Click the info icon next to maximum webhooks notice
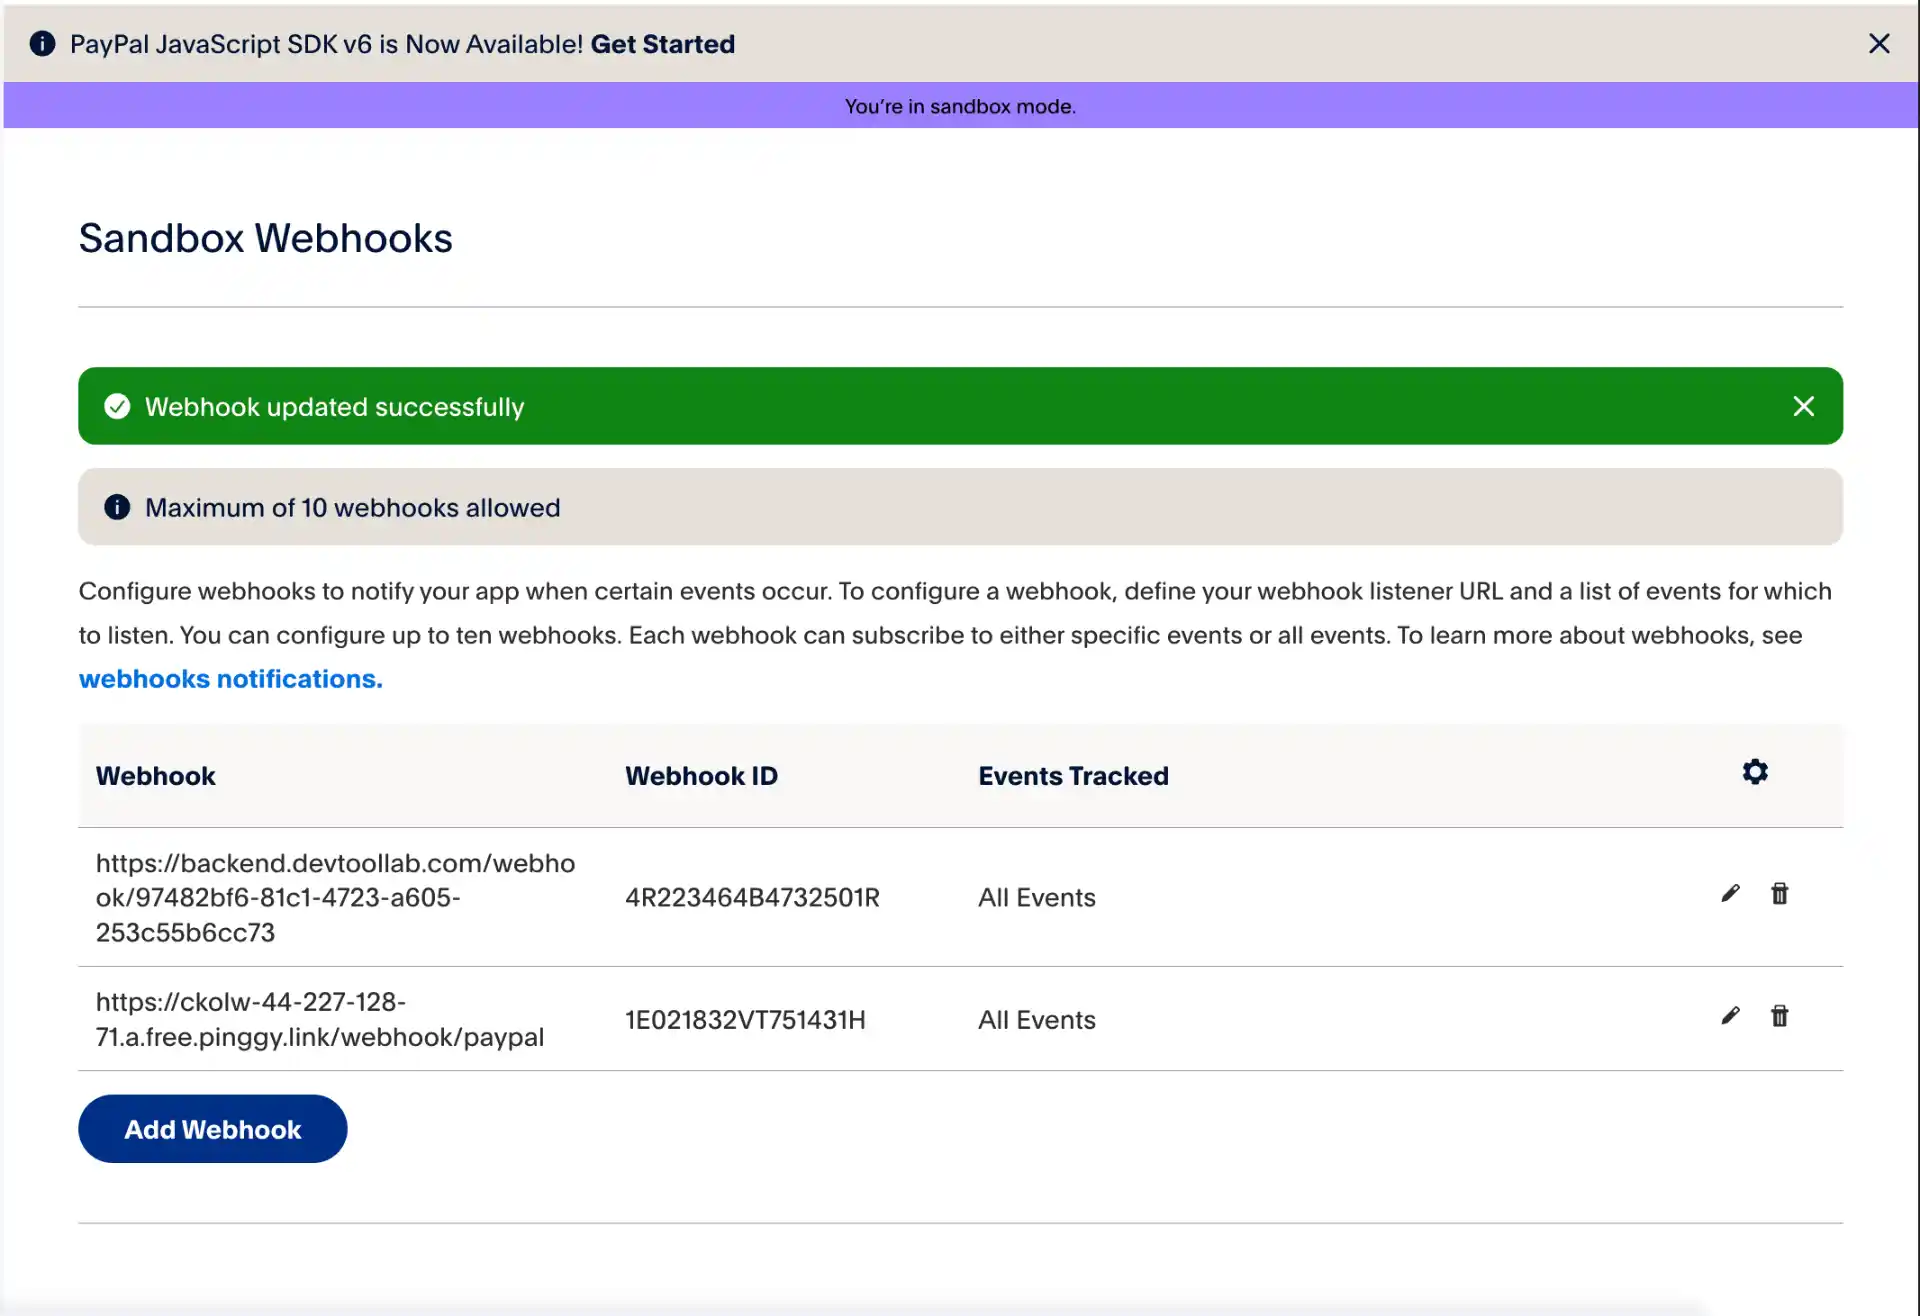This screenshot has height=1316, width=1920. point(117,507)
